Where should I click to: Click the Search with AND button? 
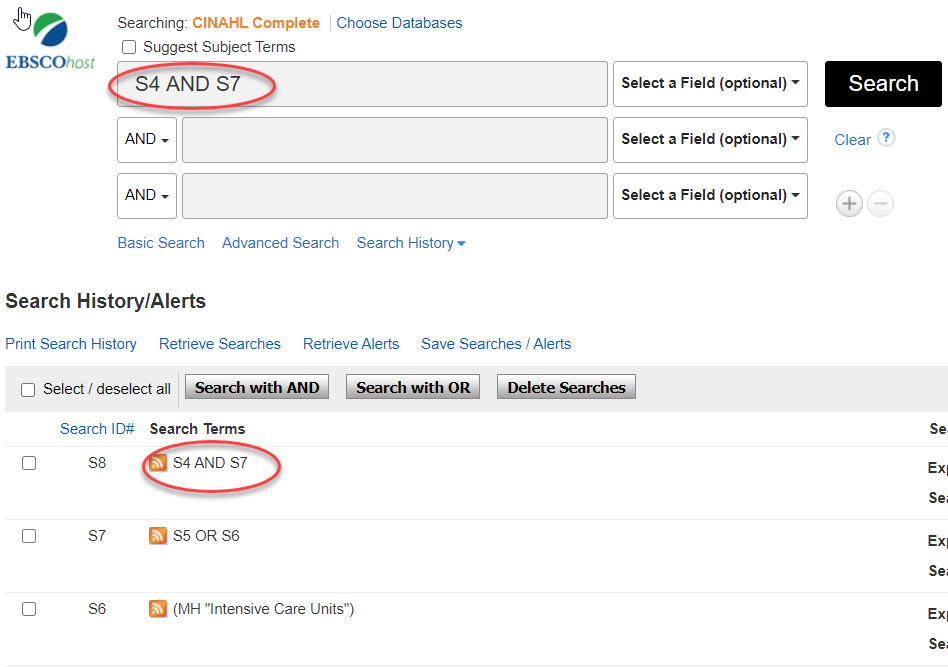(x=257, y=388)
